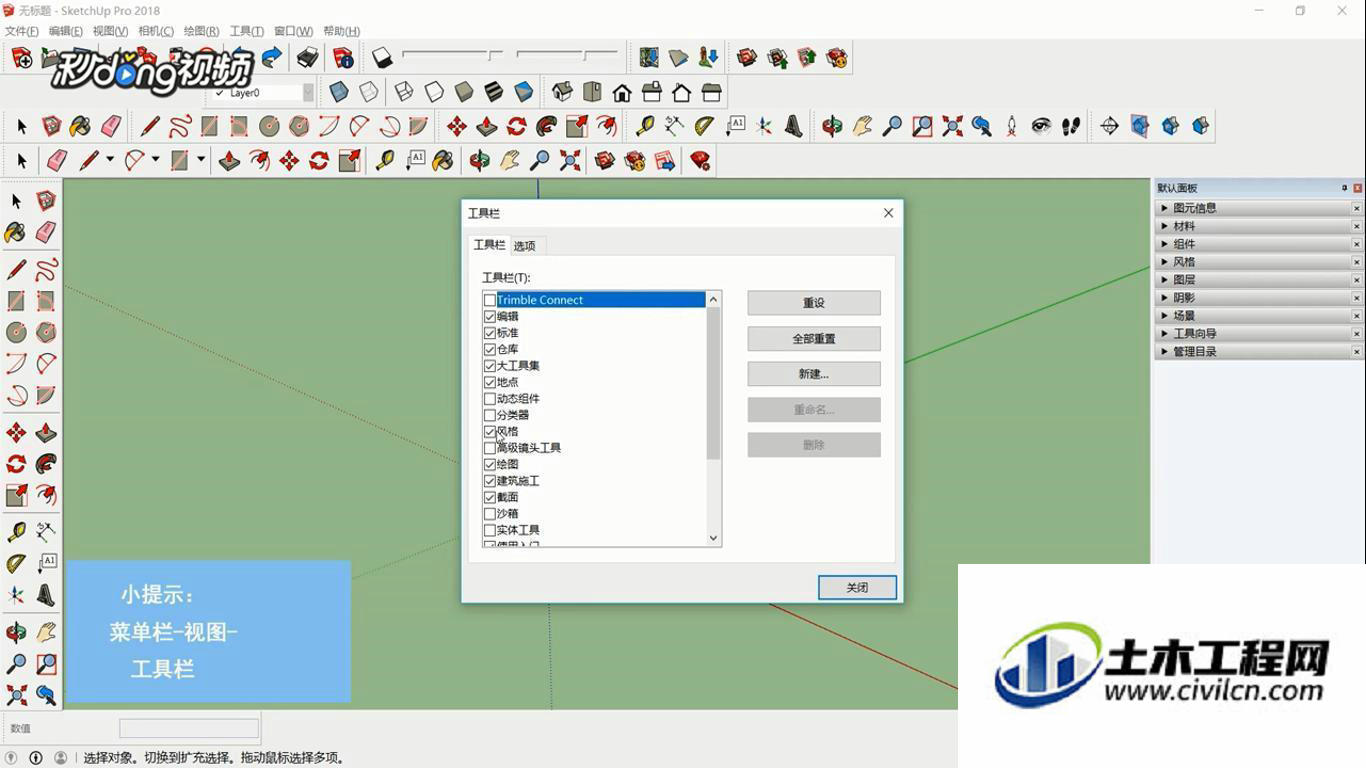Click the 数值 measurement input box
This screenshot has width=1366, height=768.
[189, 729]
